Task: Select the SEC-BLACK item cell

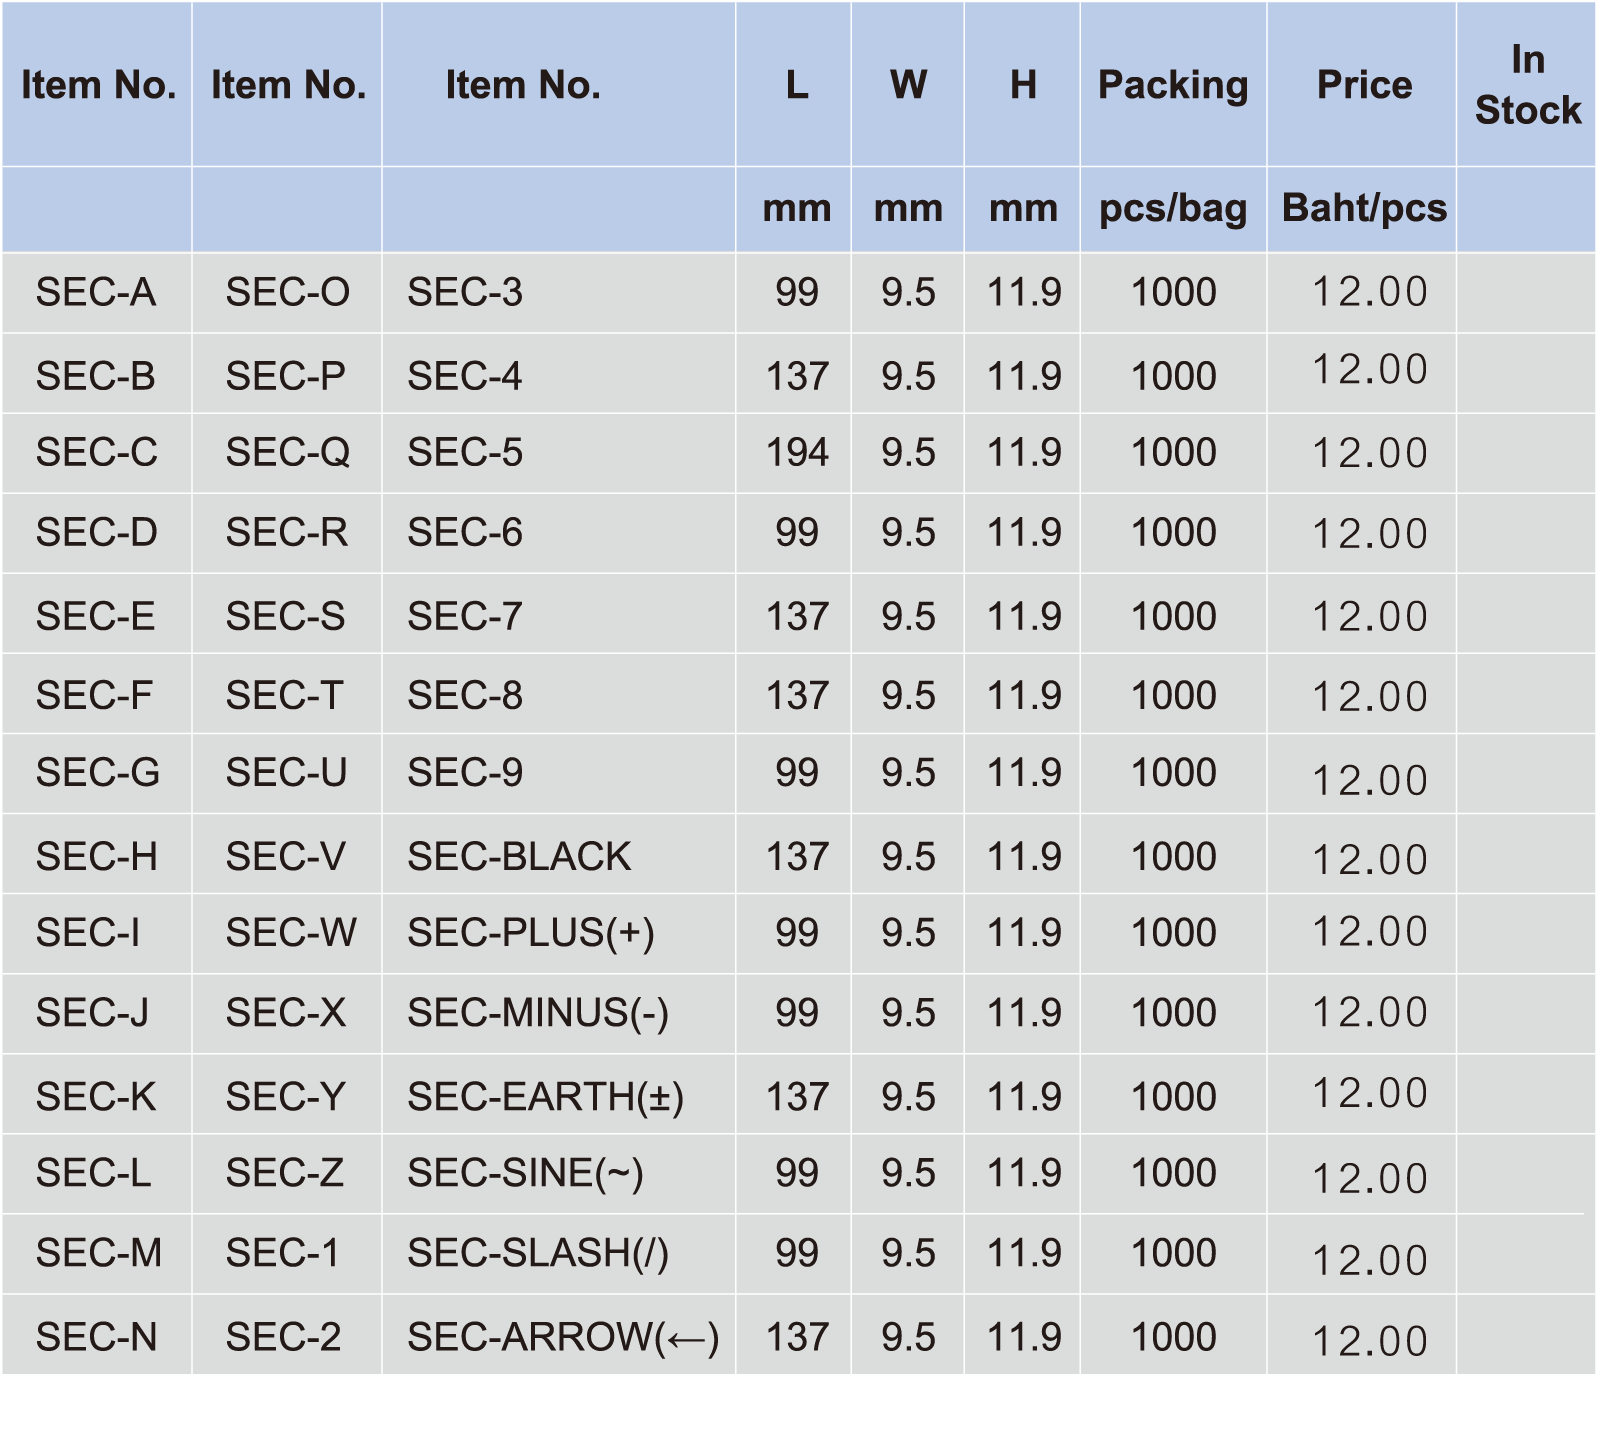Action: [519, 856]
